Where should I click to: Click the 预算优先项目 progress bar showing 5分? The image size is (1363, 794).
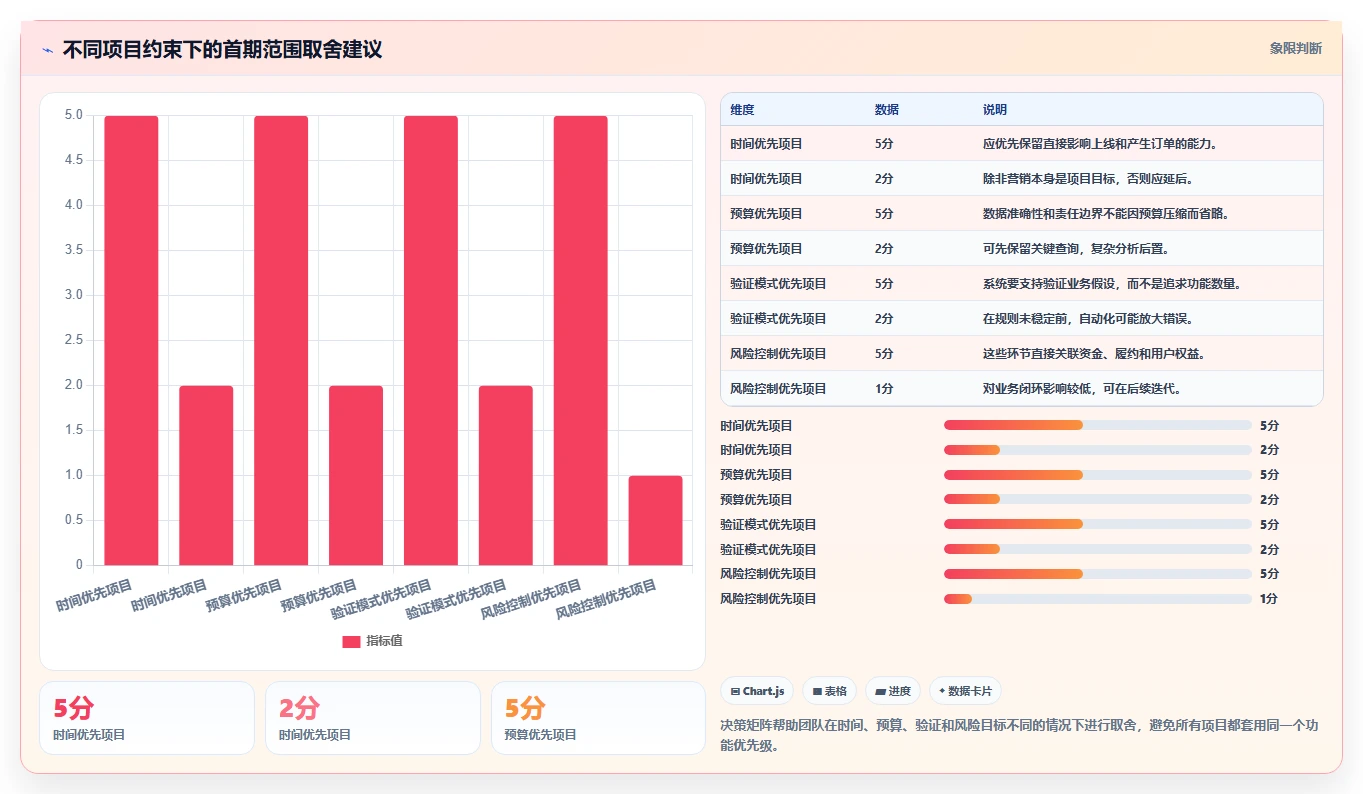1097,475
